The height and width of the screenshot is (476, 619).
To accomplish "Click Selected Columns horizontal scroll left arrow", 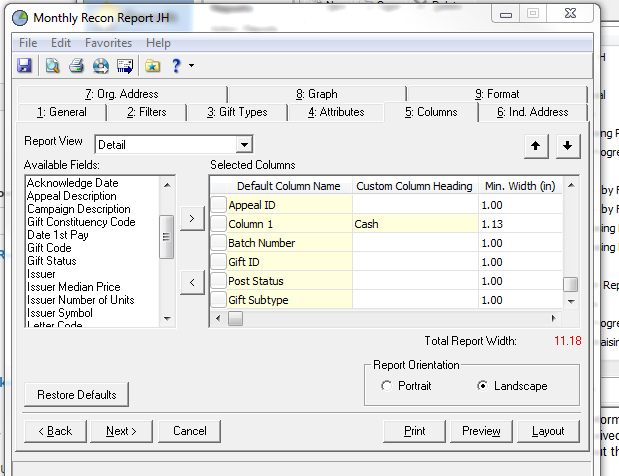I will 218,318.
